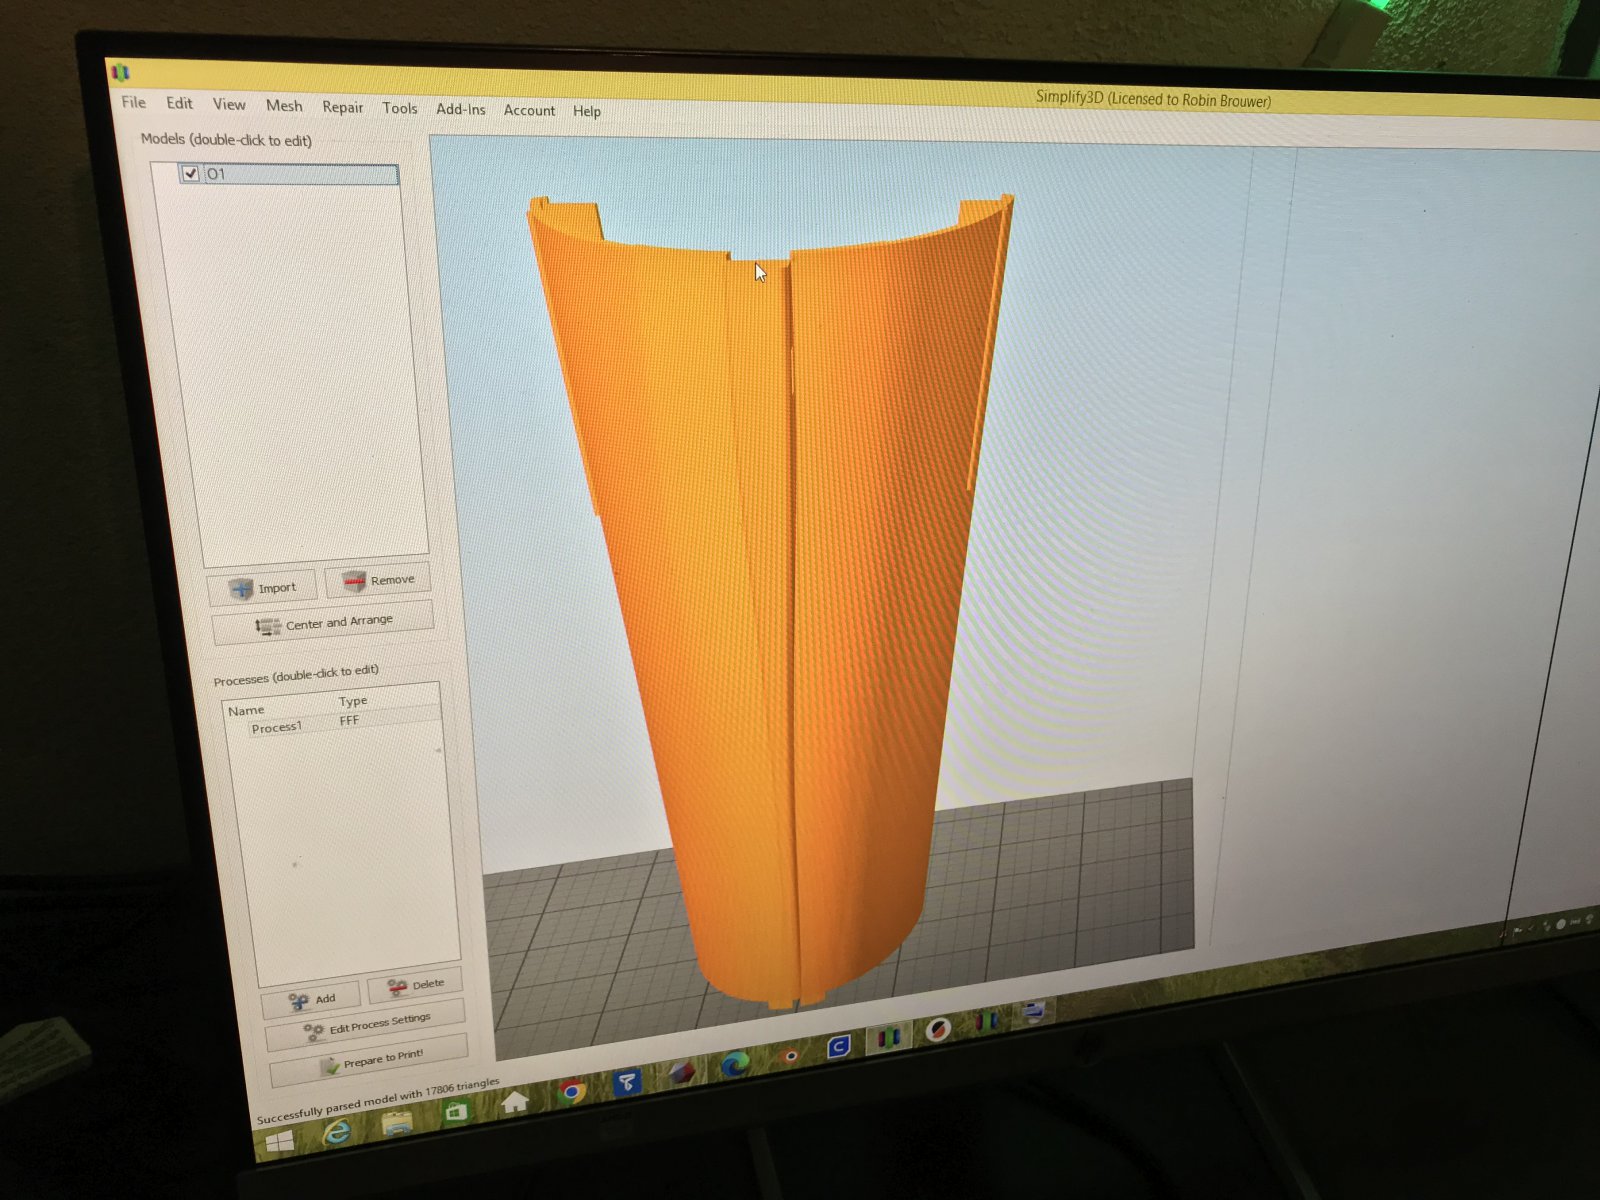Open File Explorer from taskbar
The image size is (1600, 1200).
pyautogui.click(x=397, y=1123)
